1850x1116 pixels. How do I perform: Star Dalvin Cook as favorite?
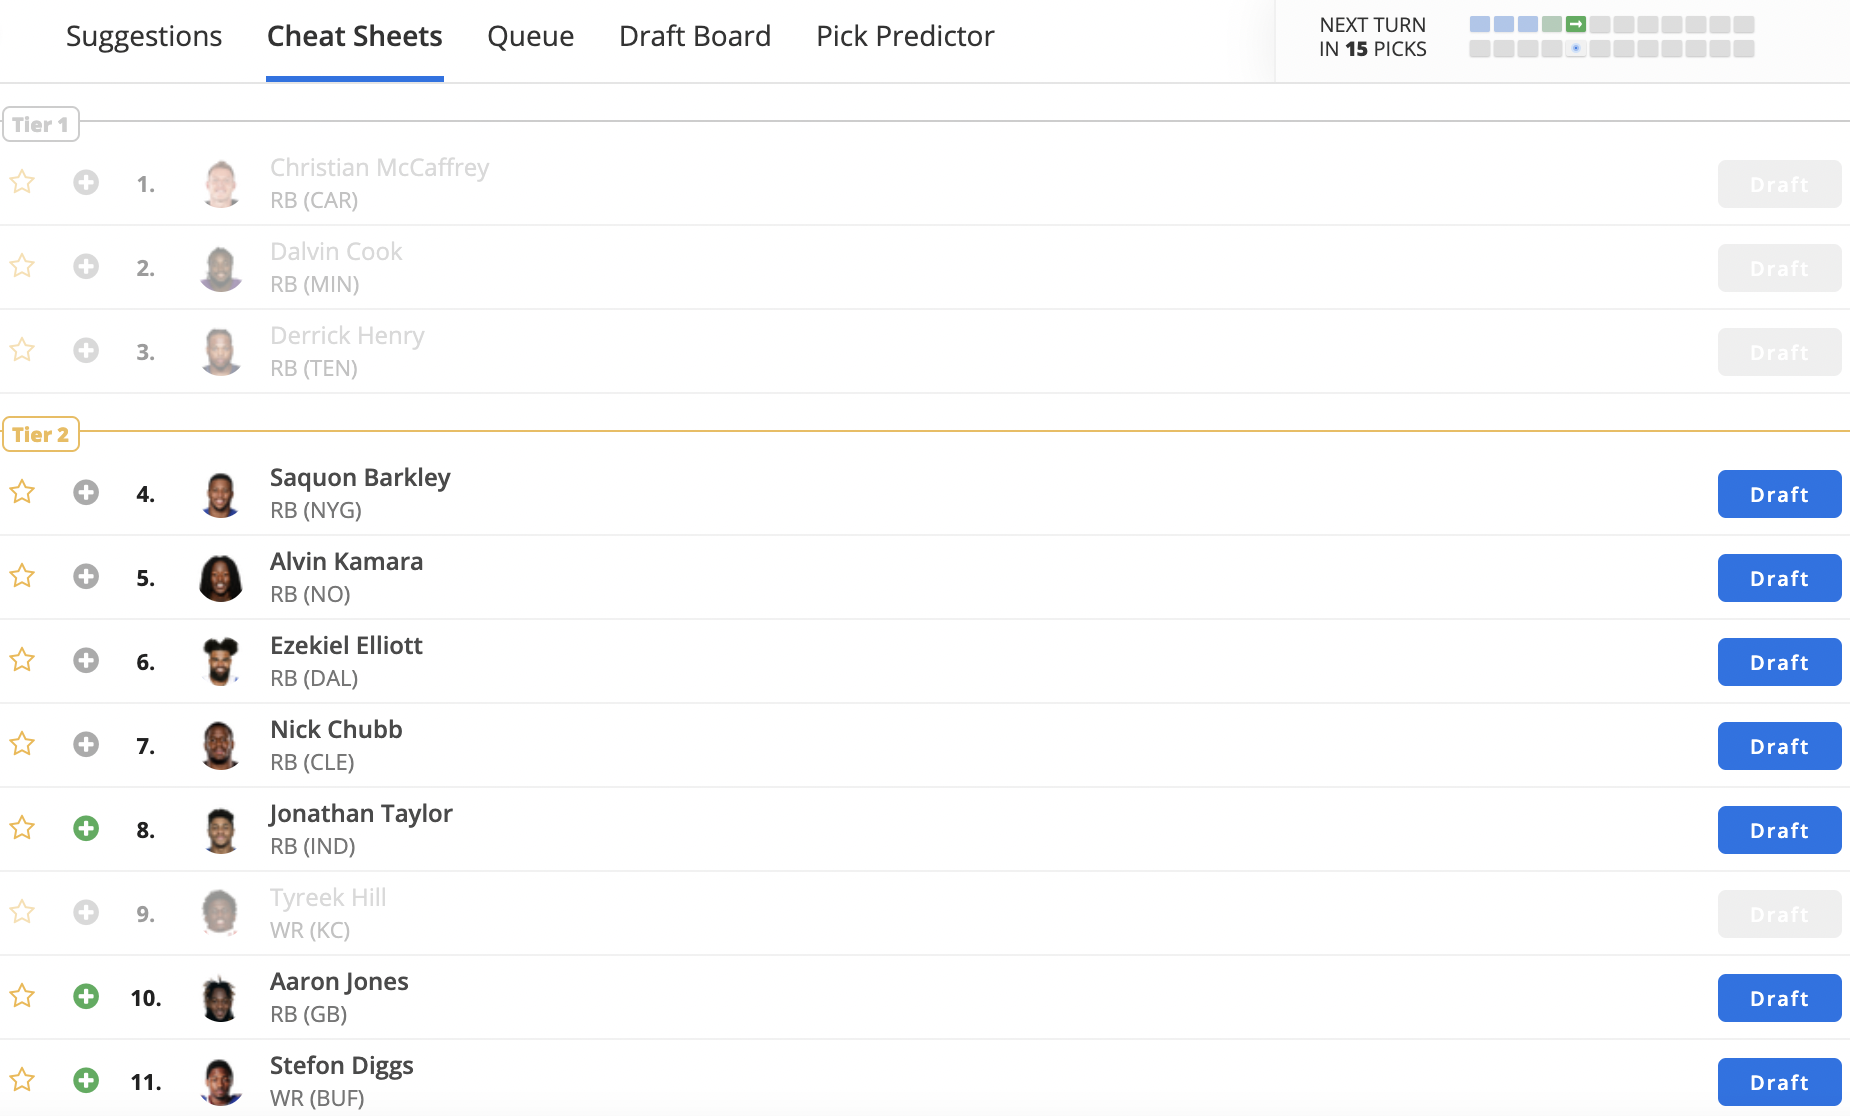[x=22, y=266]
